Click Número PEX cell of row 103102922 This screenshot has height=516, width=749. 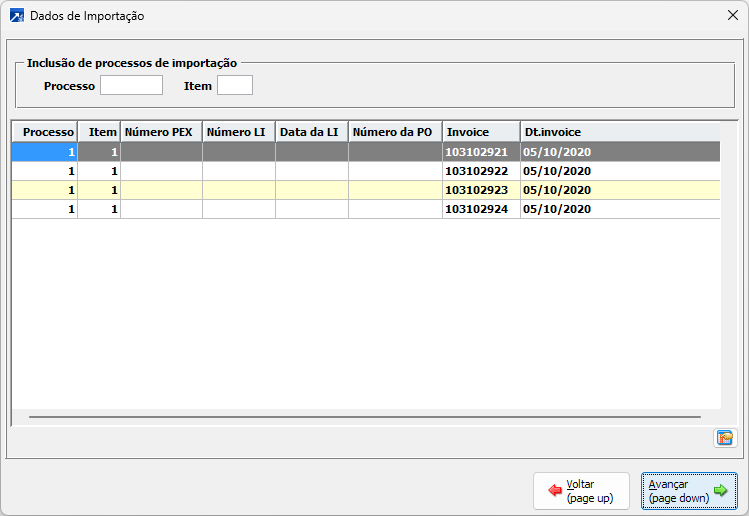tap(161, 171)
